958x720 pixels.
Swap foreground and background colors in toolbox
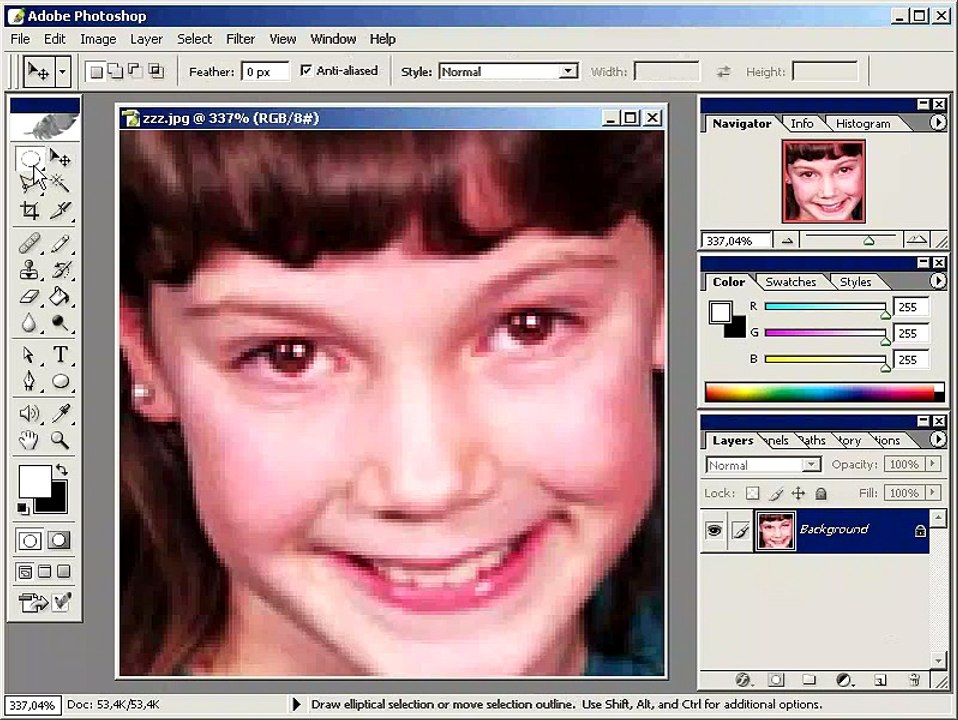coord(61,470)
